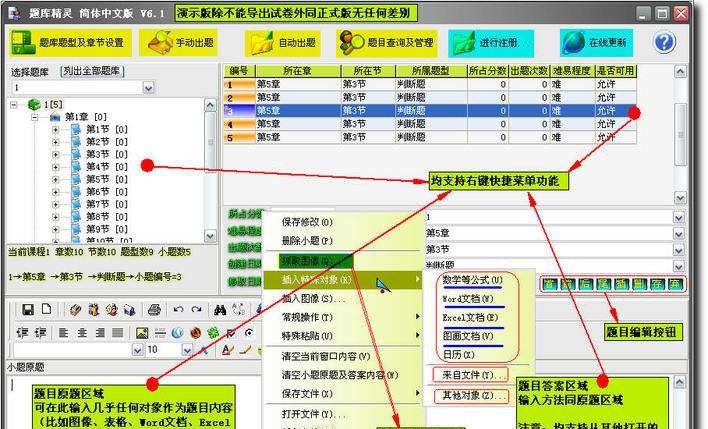Select 第9节 [0] in the tree
Screen dimensions: 708x429
point(107,229)
